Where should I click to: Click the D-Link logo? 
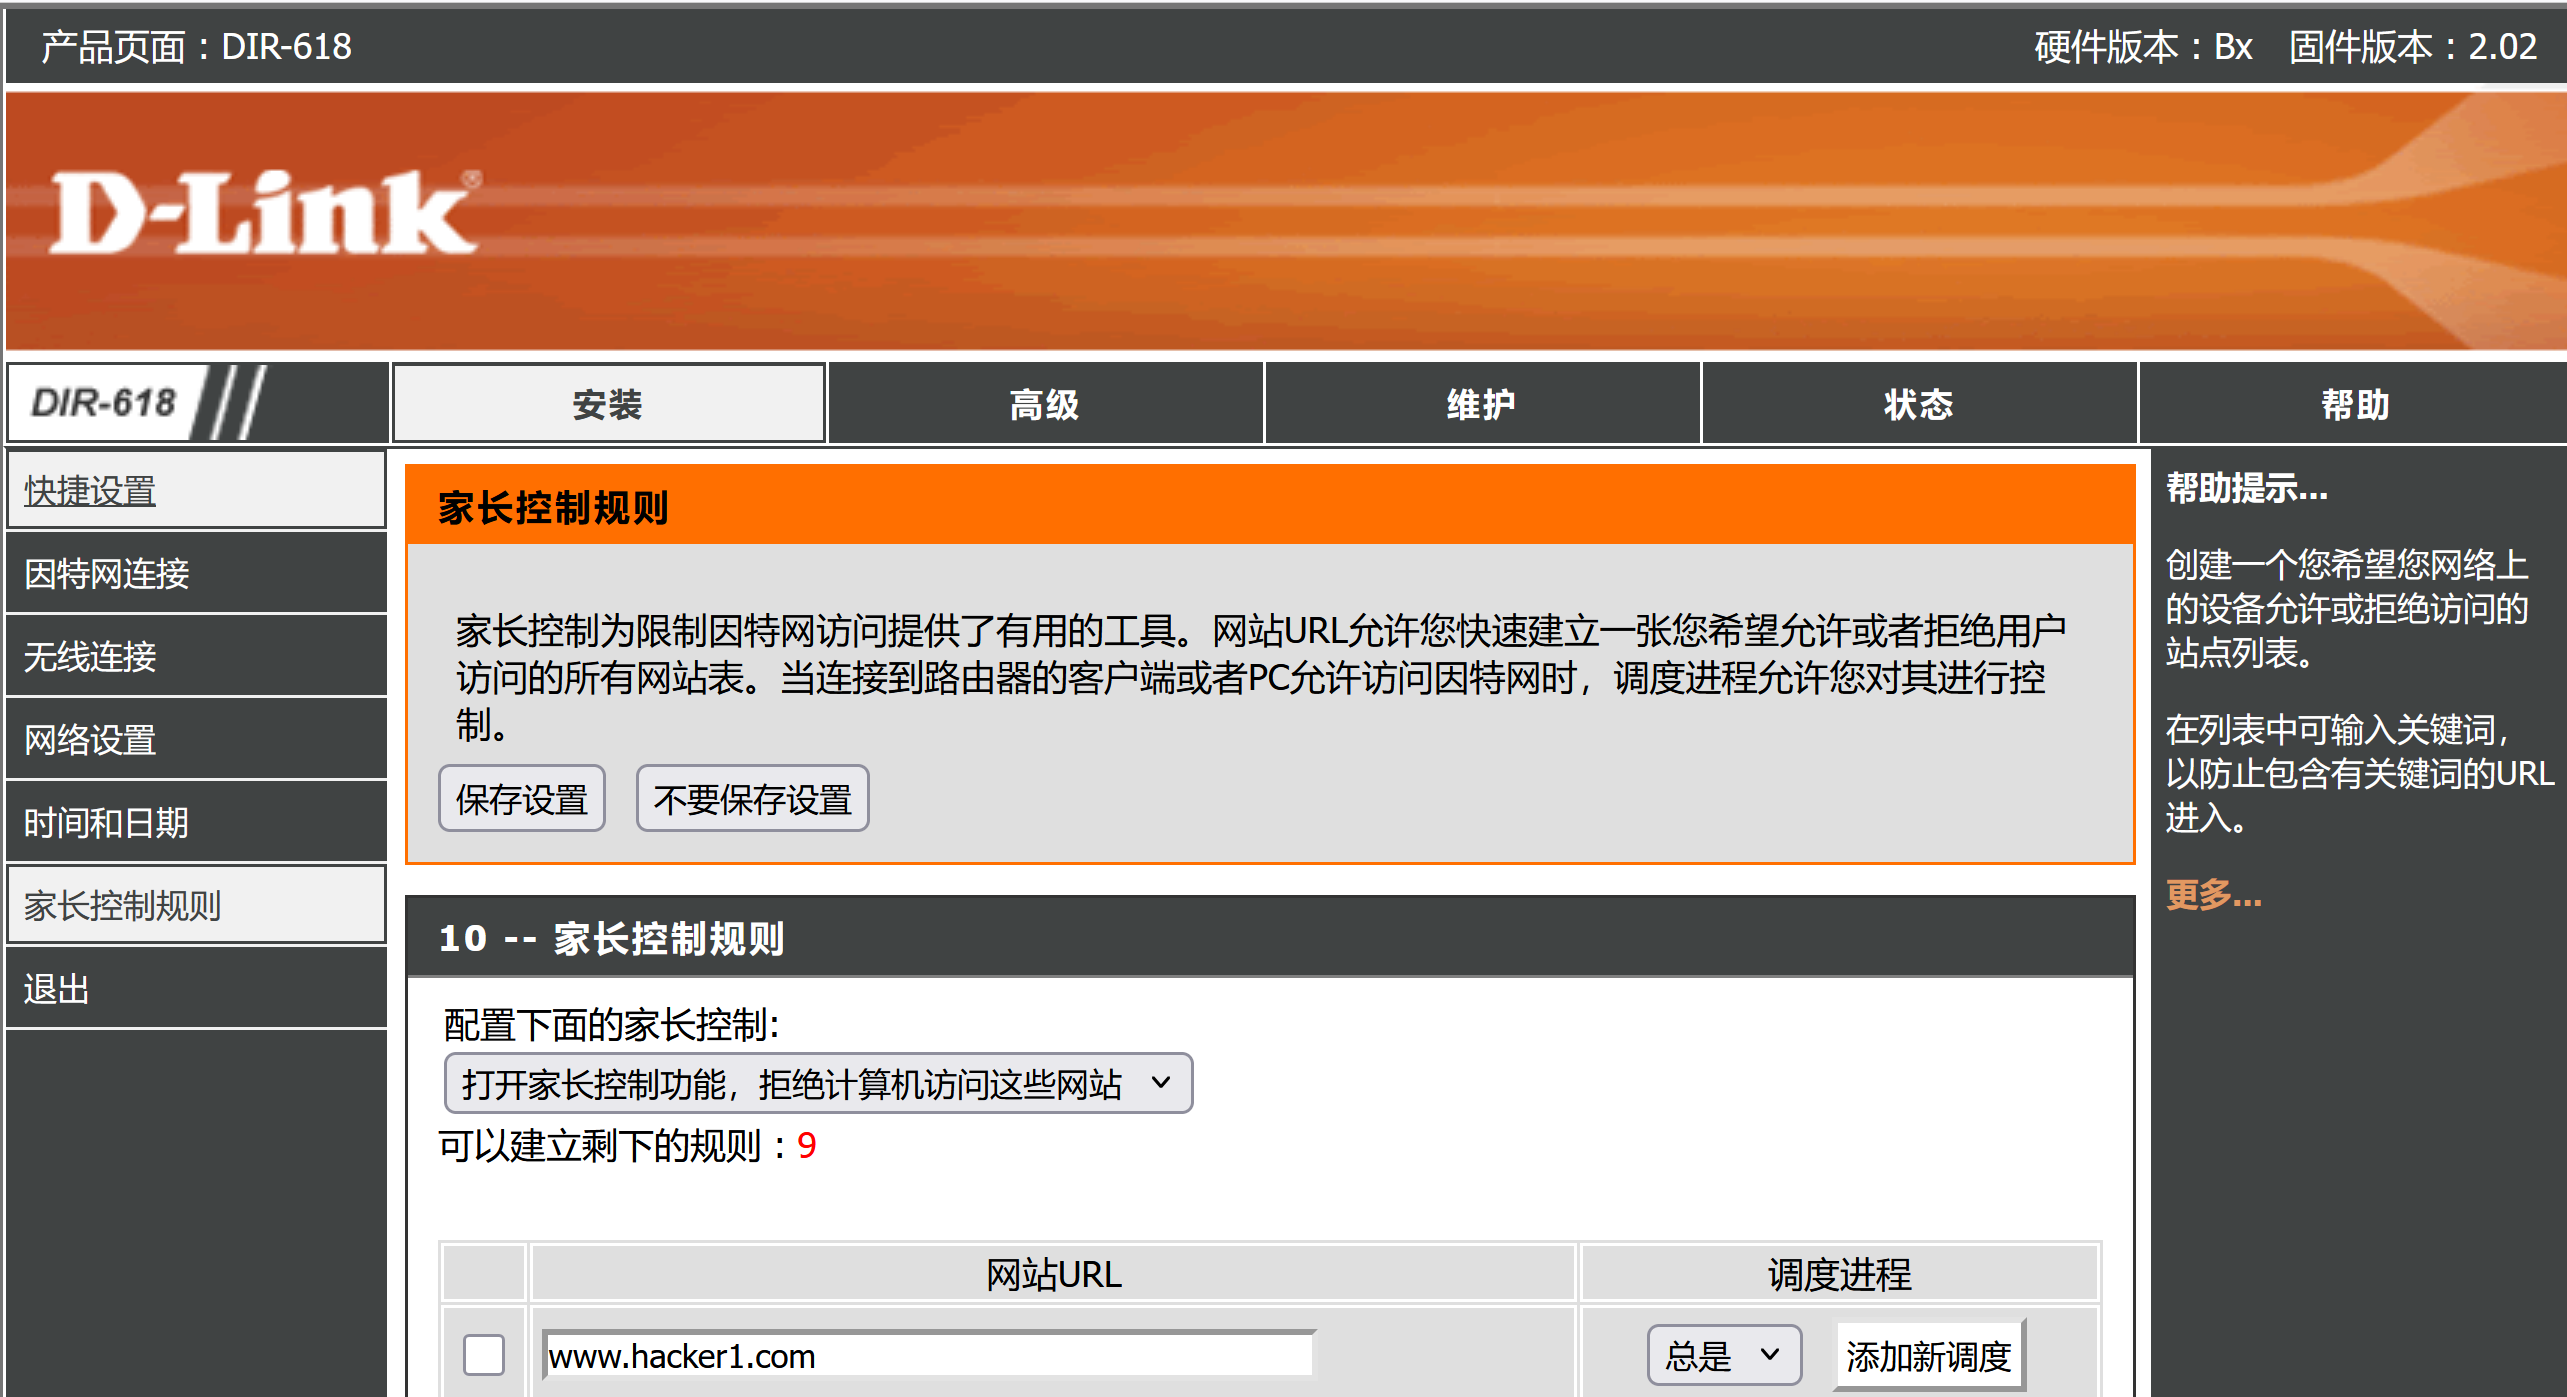pyautogui.click(x=264, y=212)
